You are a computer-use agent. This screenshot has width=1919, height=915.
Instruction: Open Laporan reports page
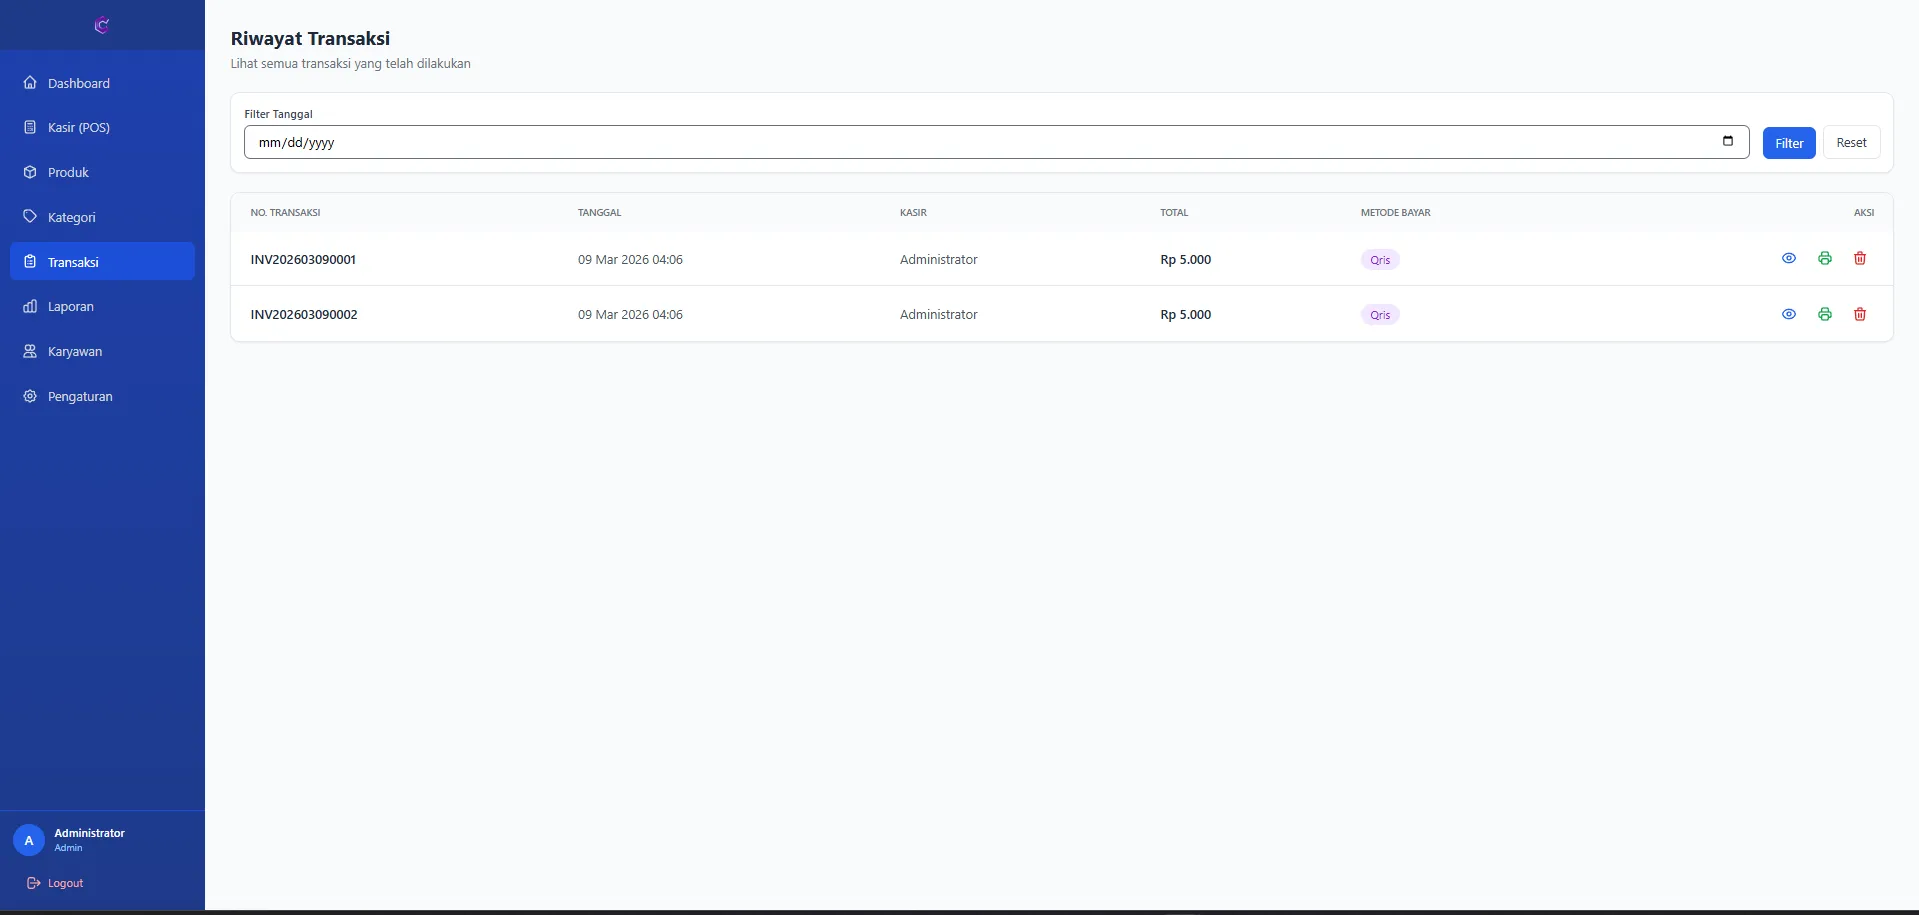[70, 306]
